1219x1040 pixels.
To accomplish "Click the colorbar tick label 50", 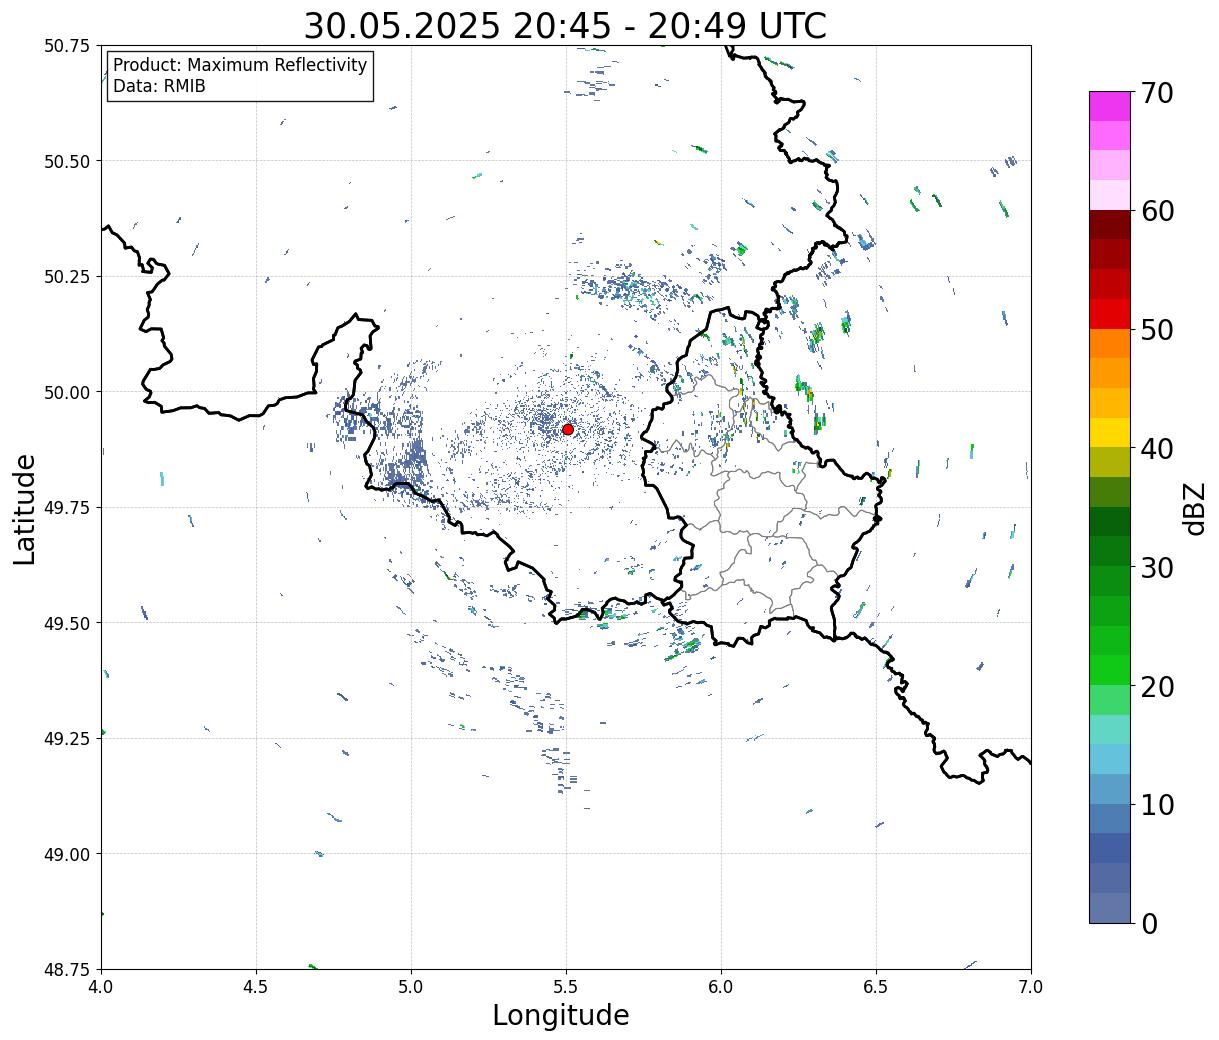I will coord(1157,330).
